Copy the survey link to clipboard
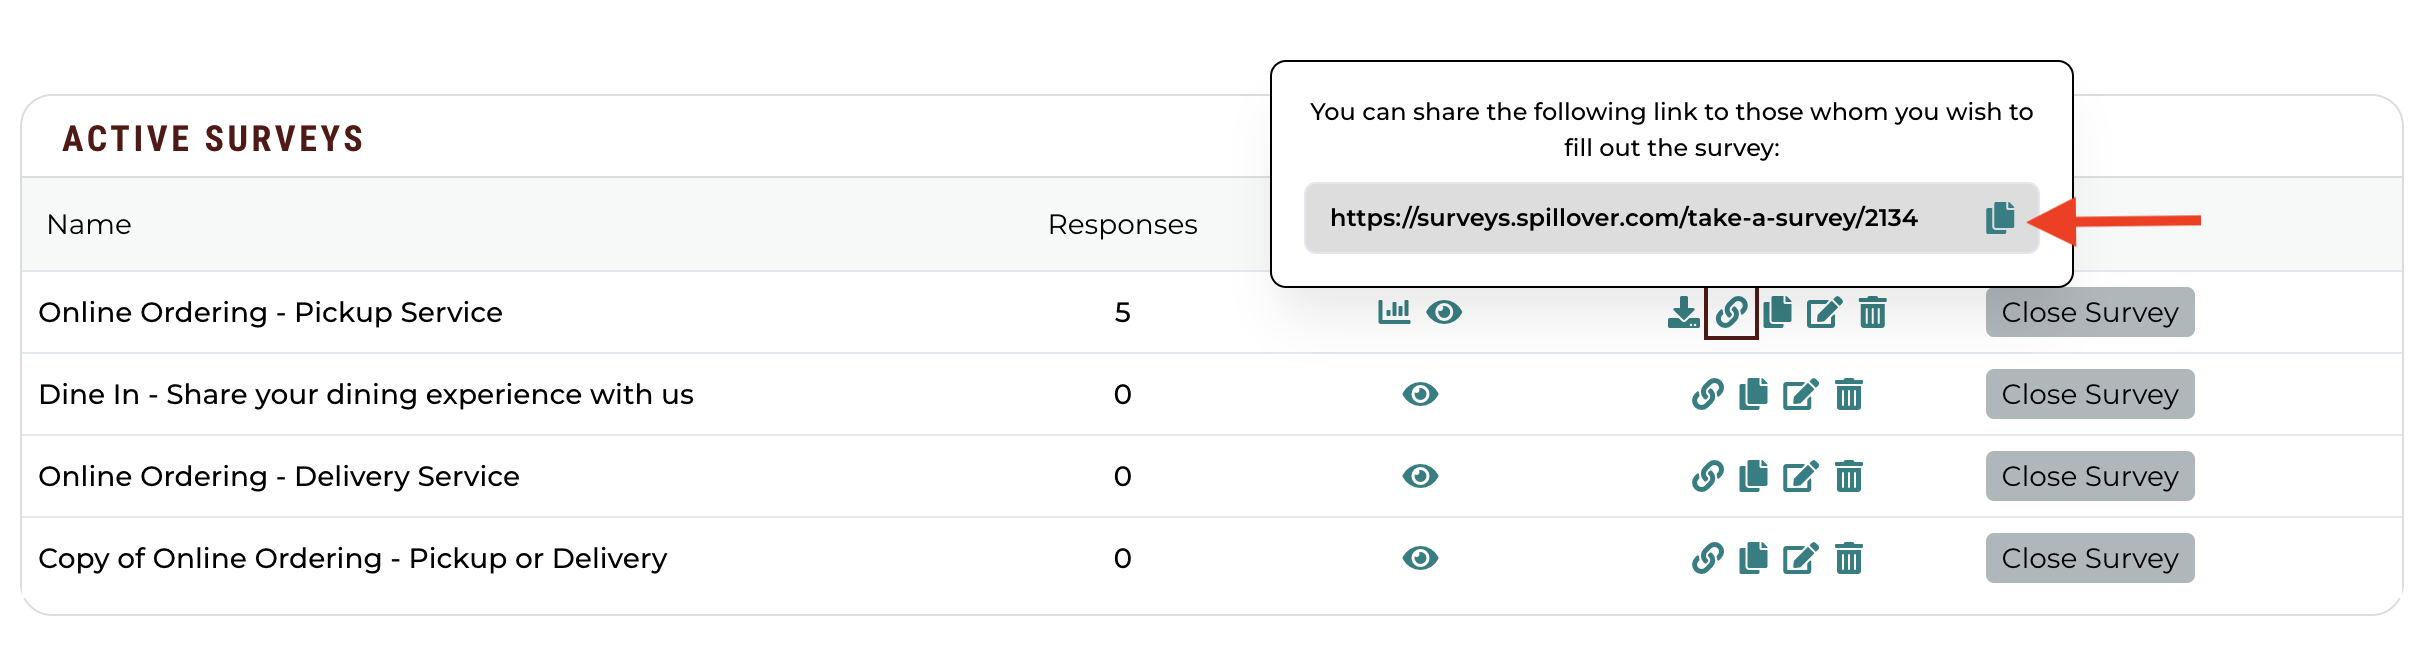 coord(2000,217)
